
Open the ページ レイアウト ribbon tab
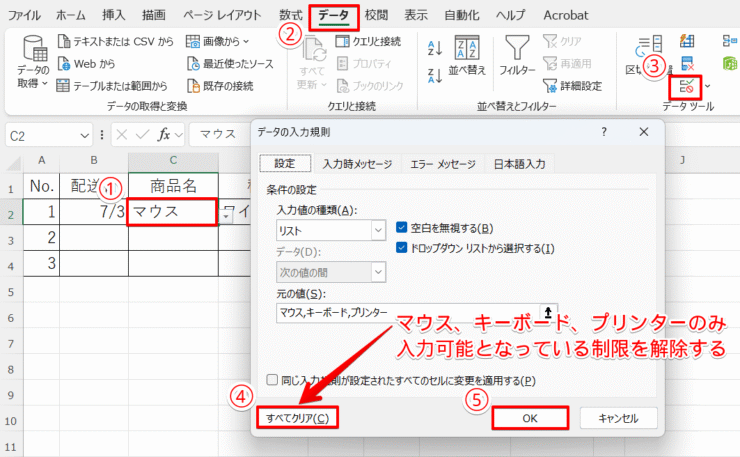222,15
